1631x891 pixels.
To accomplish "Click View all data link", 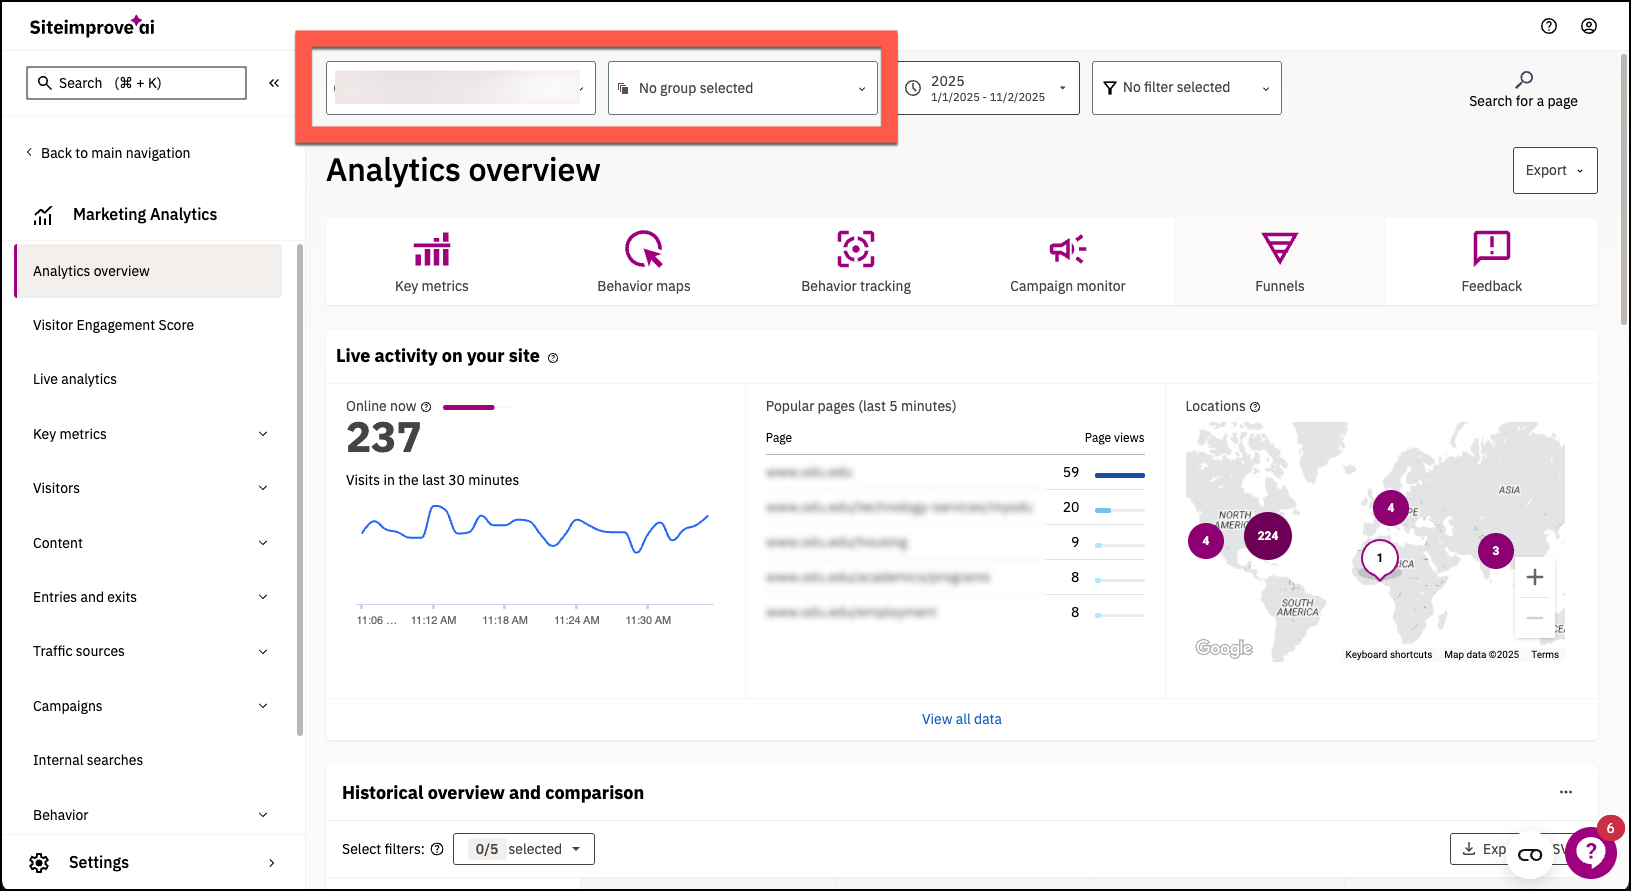I will [x=962, y=719].
